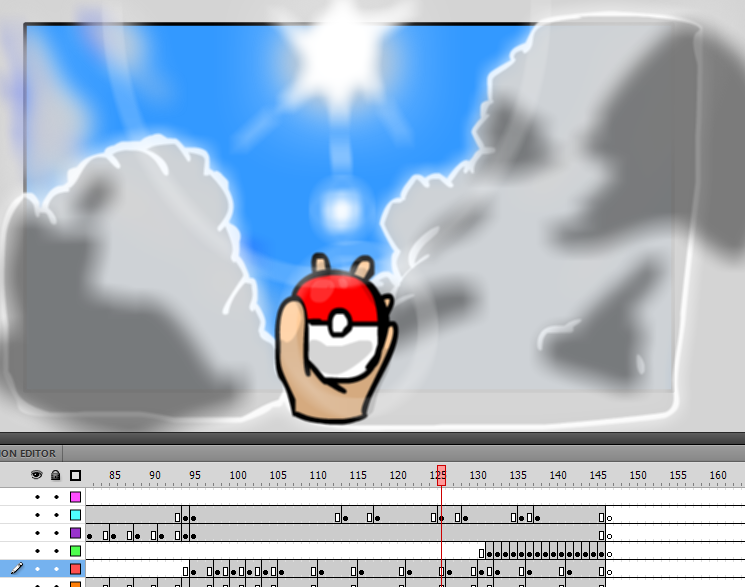Toggle lock dot of the cyan layer
The width and height of the screenshot is (745, 587).
[56, 515]
